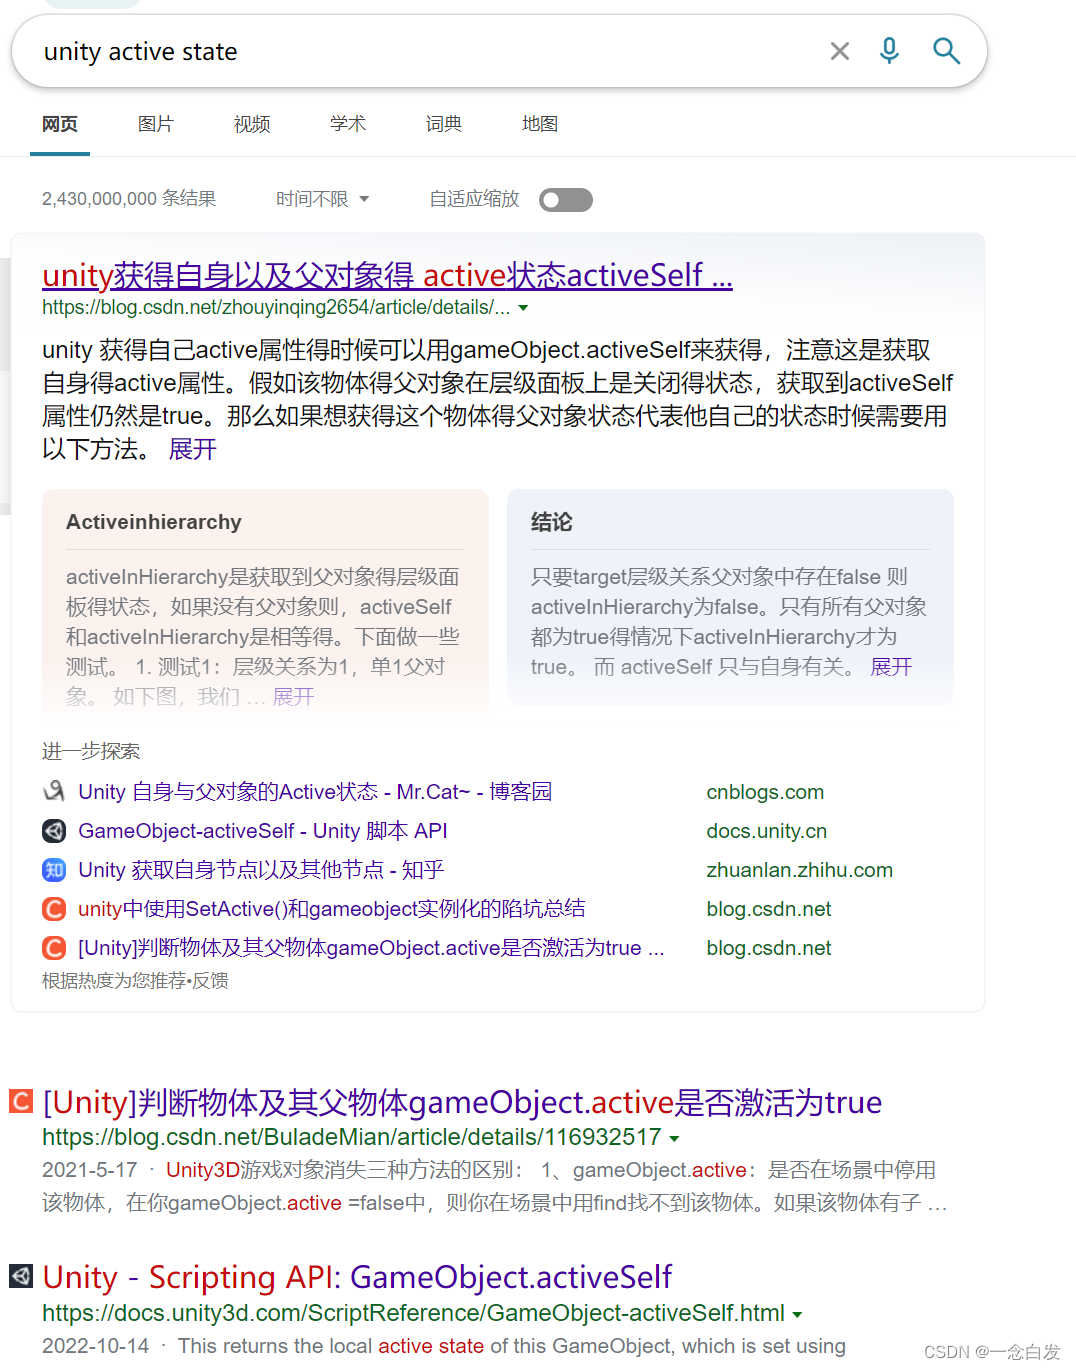Click the Activeinhierarchy card heading
The image size is (1076, 1370).
pos(154,522)
